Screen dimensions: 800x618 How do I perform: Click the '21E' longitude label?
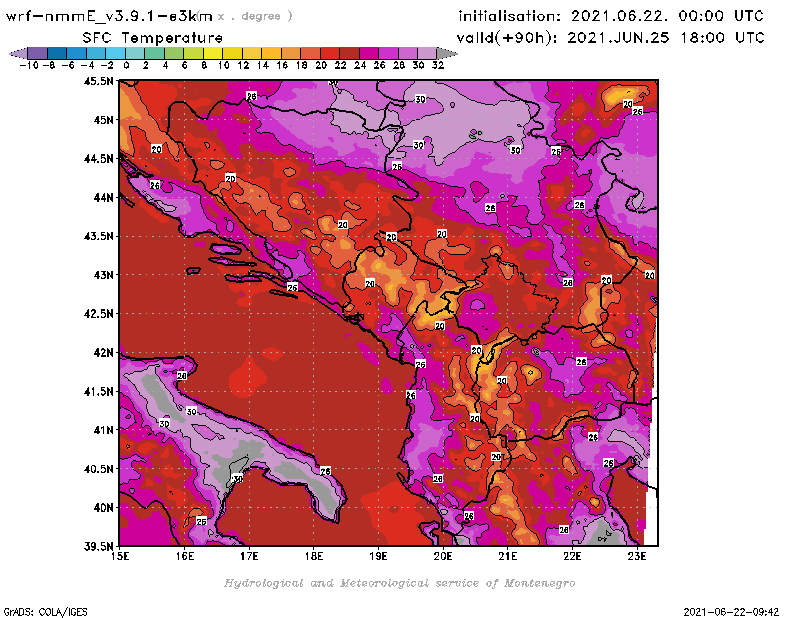coord(508,556)
